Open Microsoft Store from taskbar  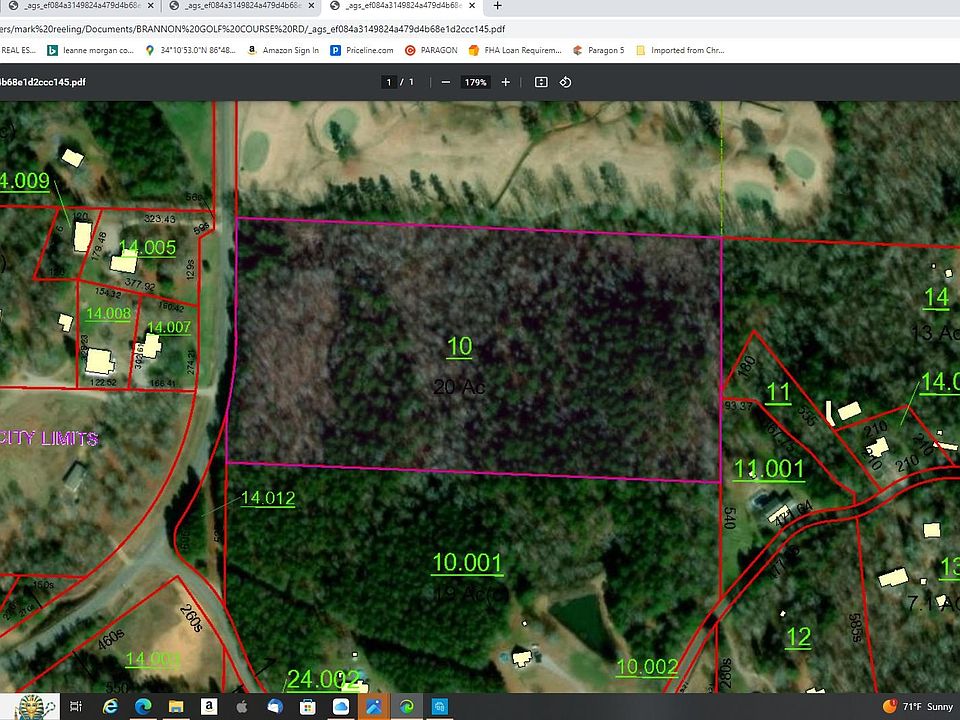(x=307, y=707)
